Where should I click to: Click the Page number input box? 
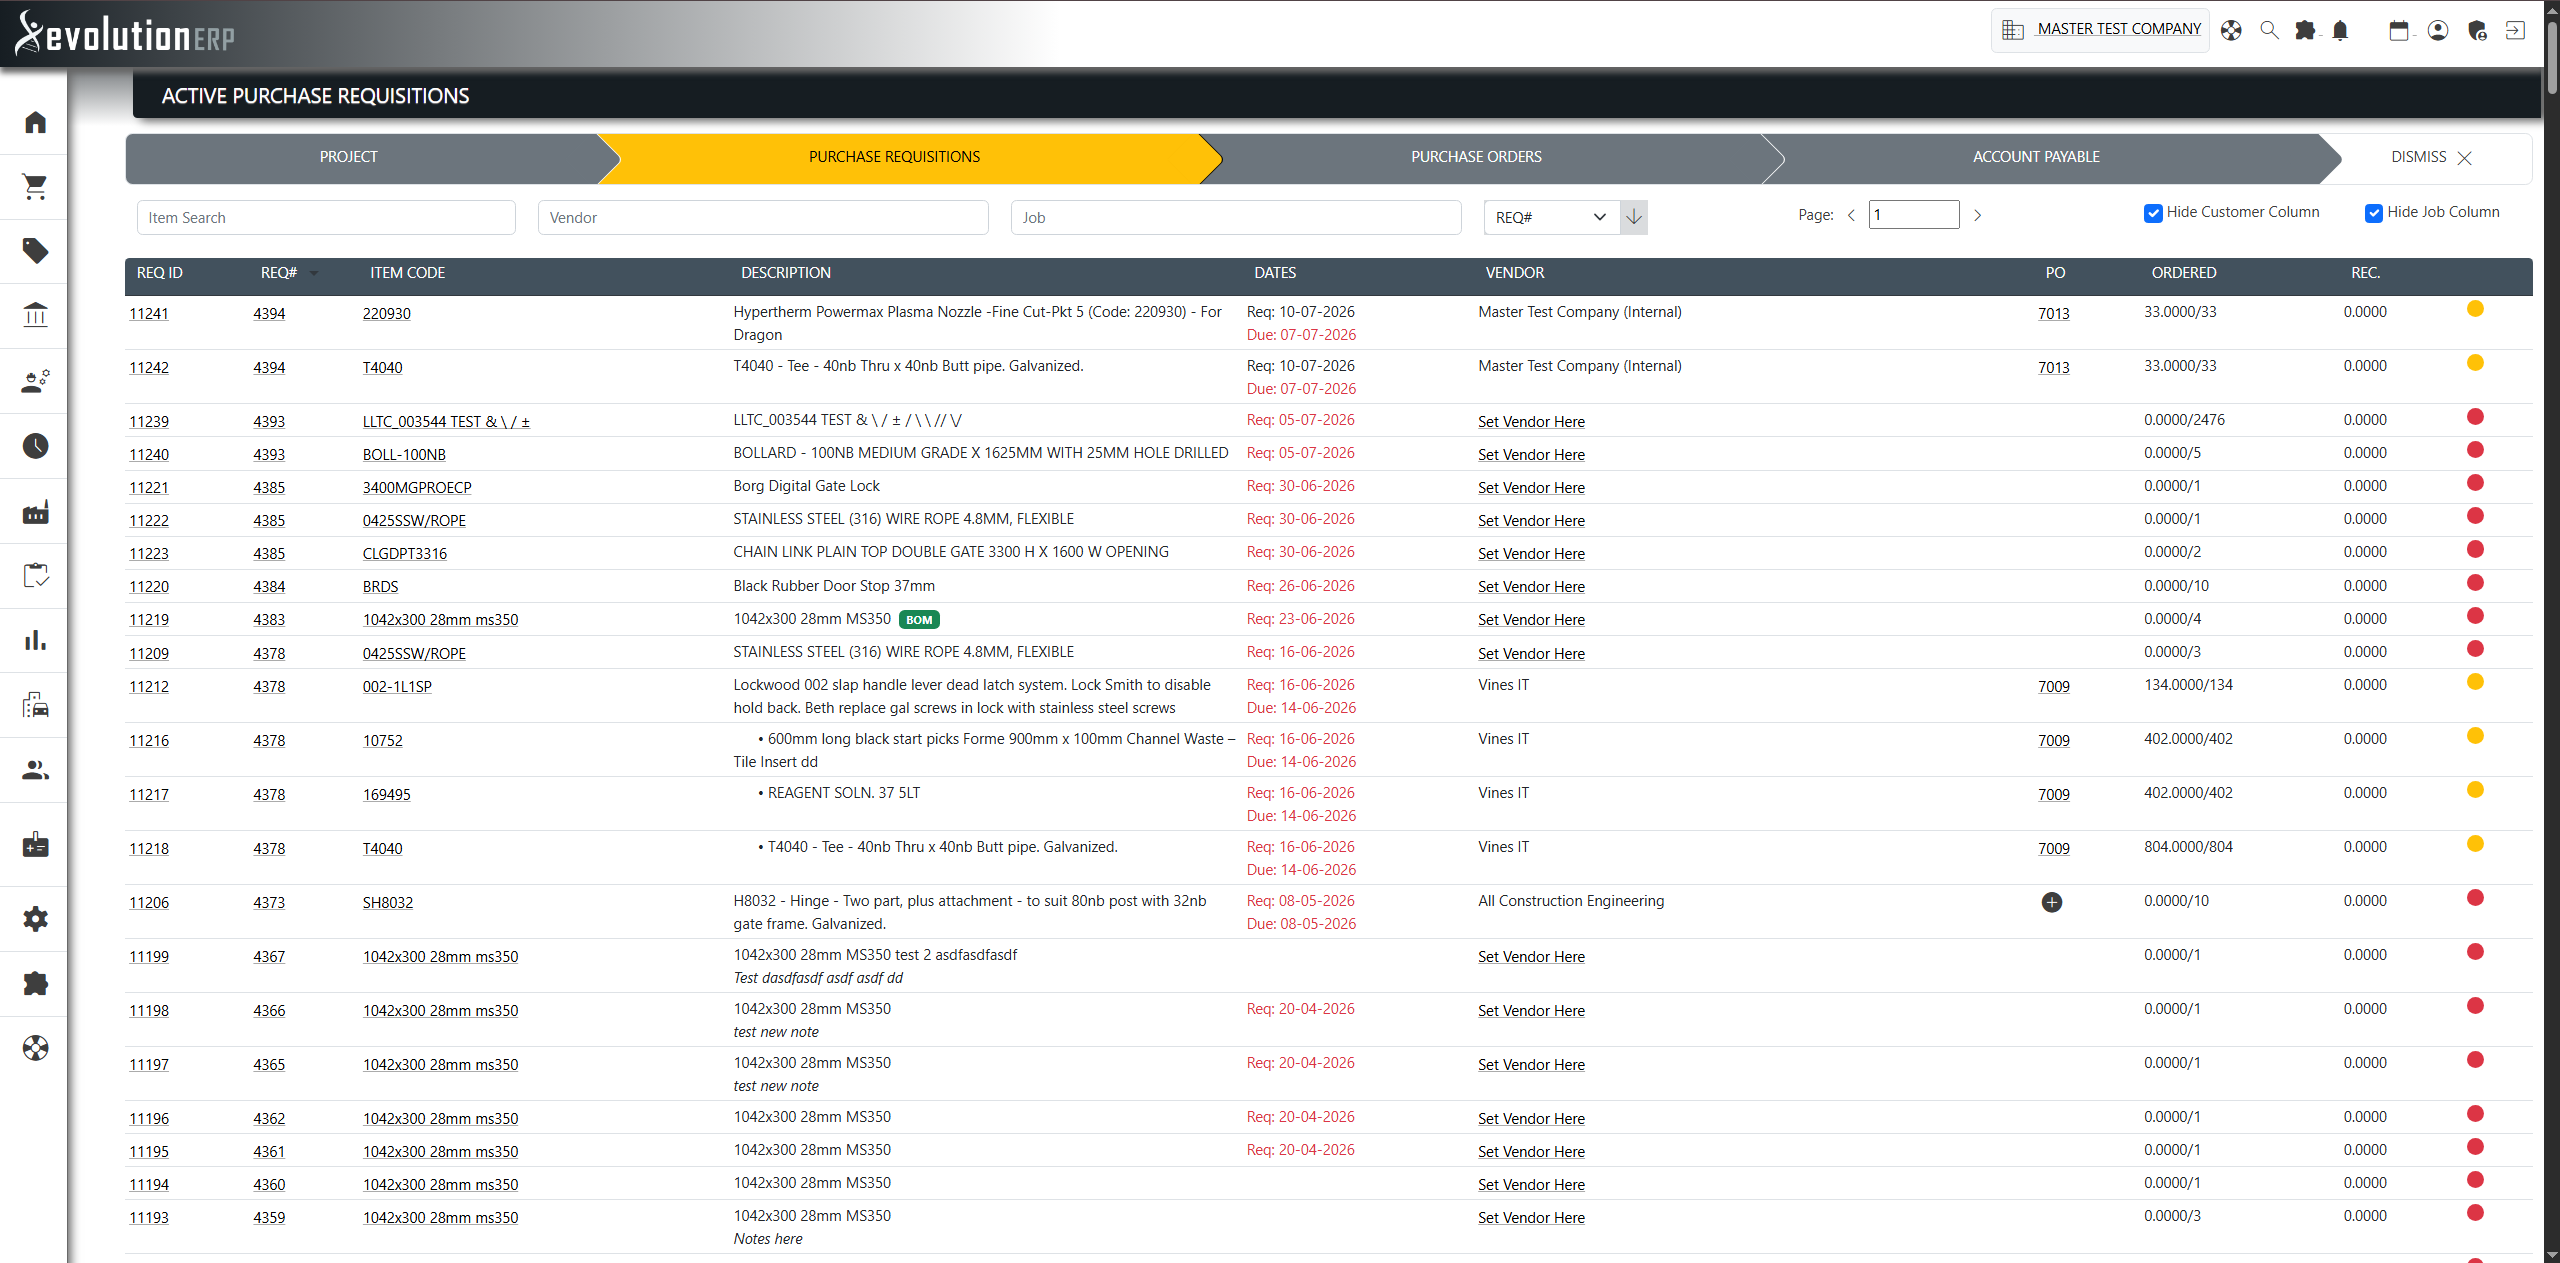(1914, 214)
